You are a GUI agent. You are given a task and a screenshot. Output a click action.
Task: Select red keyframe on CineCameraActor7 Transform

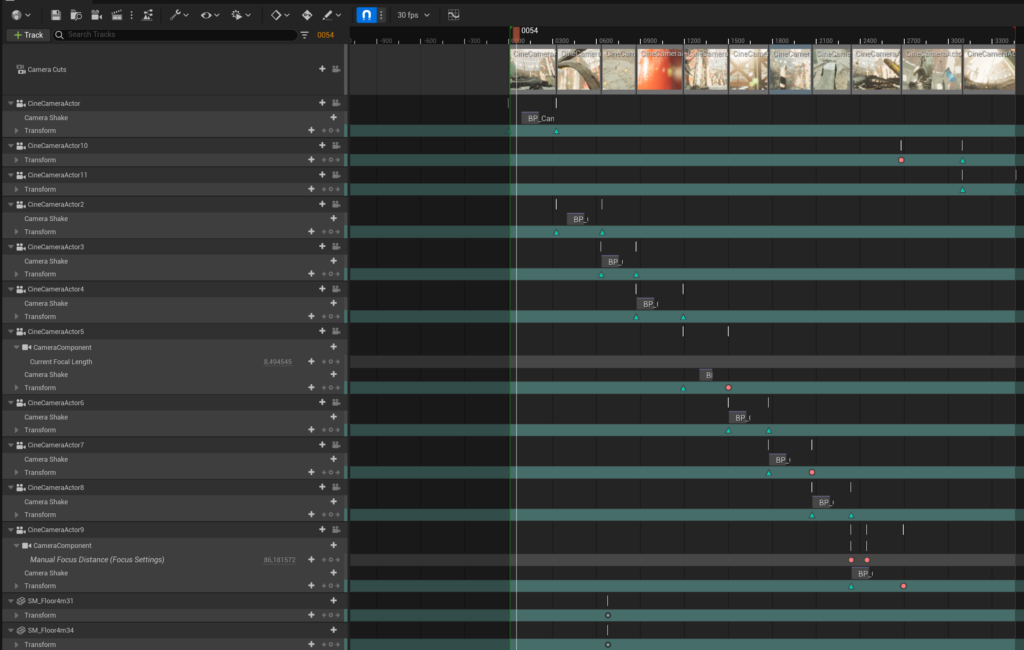click(x=812, y=472)
